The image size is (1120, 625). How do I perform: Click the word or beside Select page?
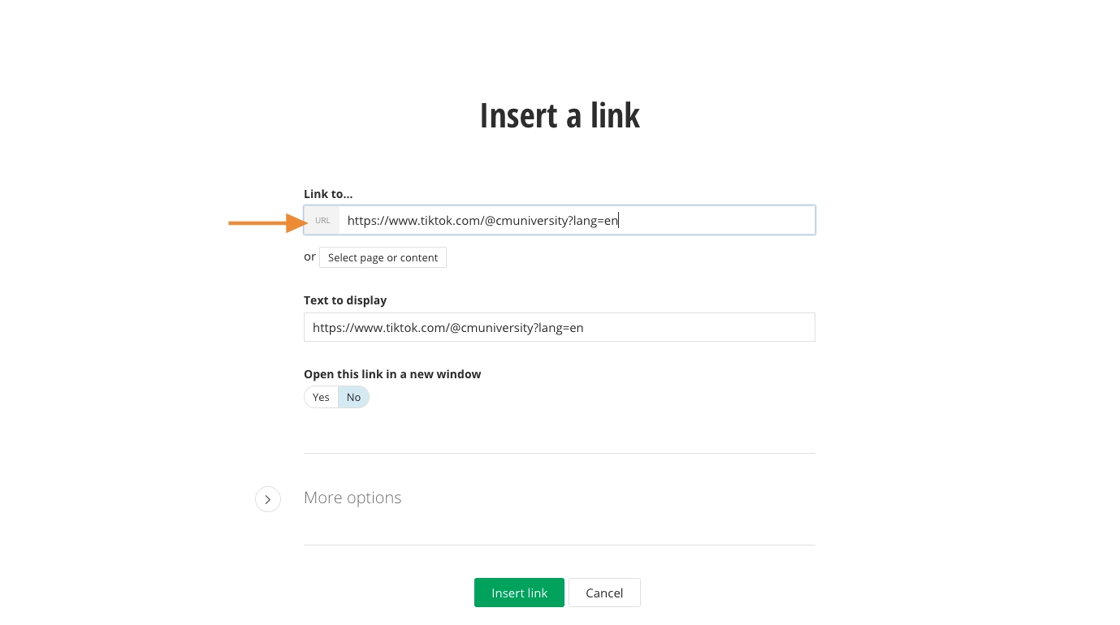[x=310, y=257]
